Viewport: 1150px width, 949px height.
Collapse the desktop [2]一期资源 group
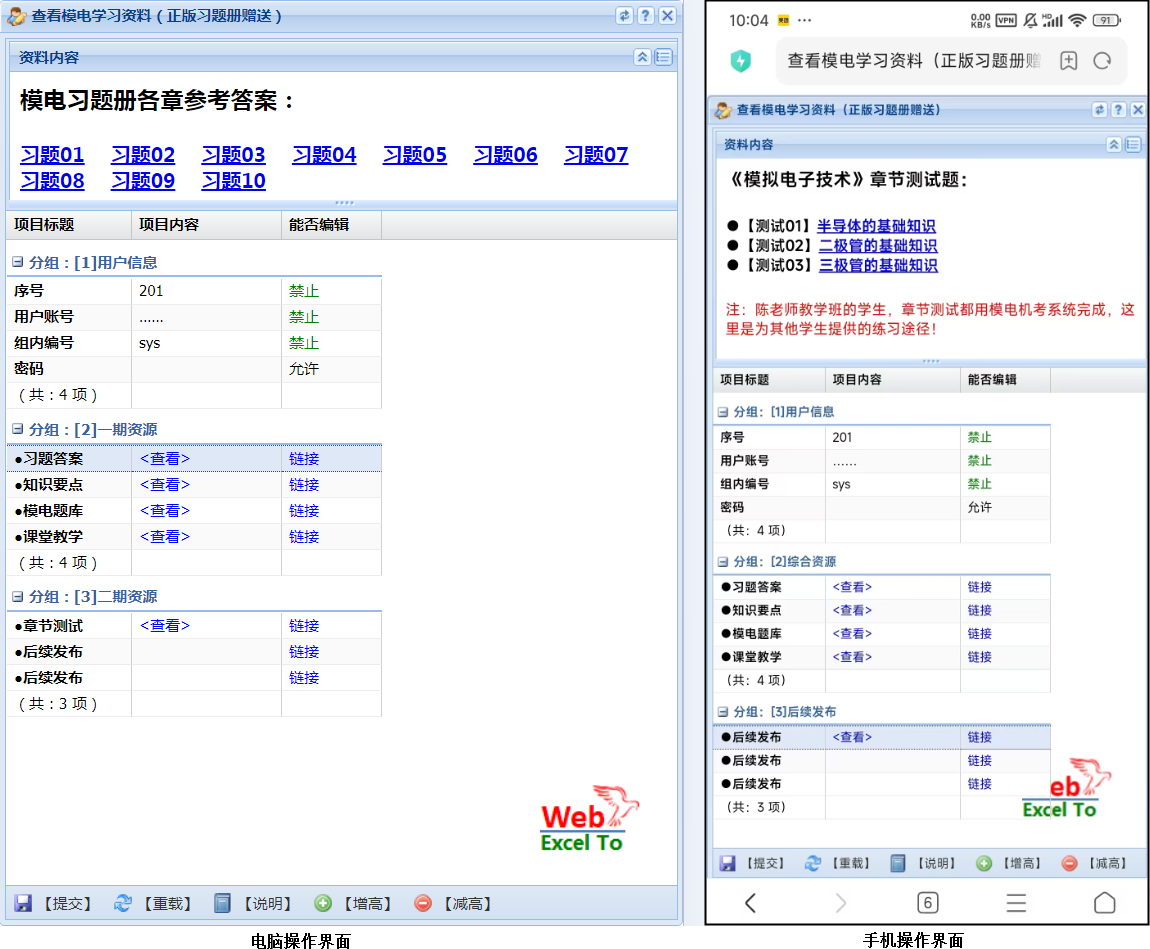click(18, 430)
